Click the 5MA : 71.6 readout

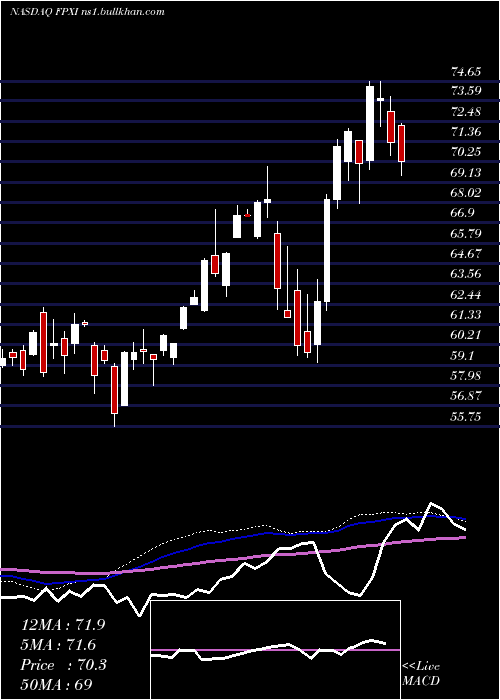(x=58, y=645)
